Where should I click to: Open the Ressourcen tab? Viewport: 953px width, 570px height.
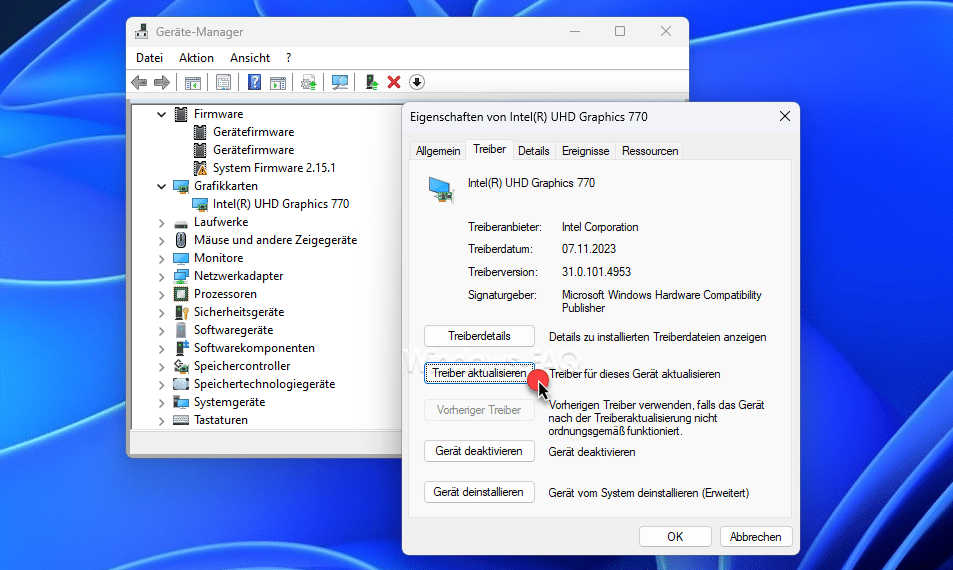(650, 151)
